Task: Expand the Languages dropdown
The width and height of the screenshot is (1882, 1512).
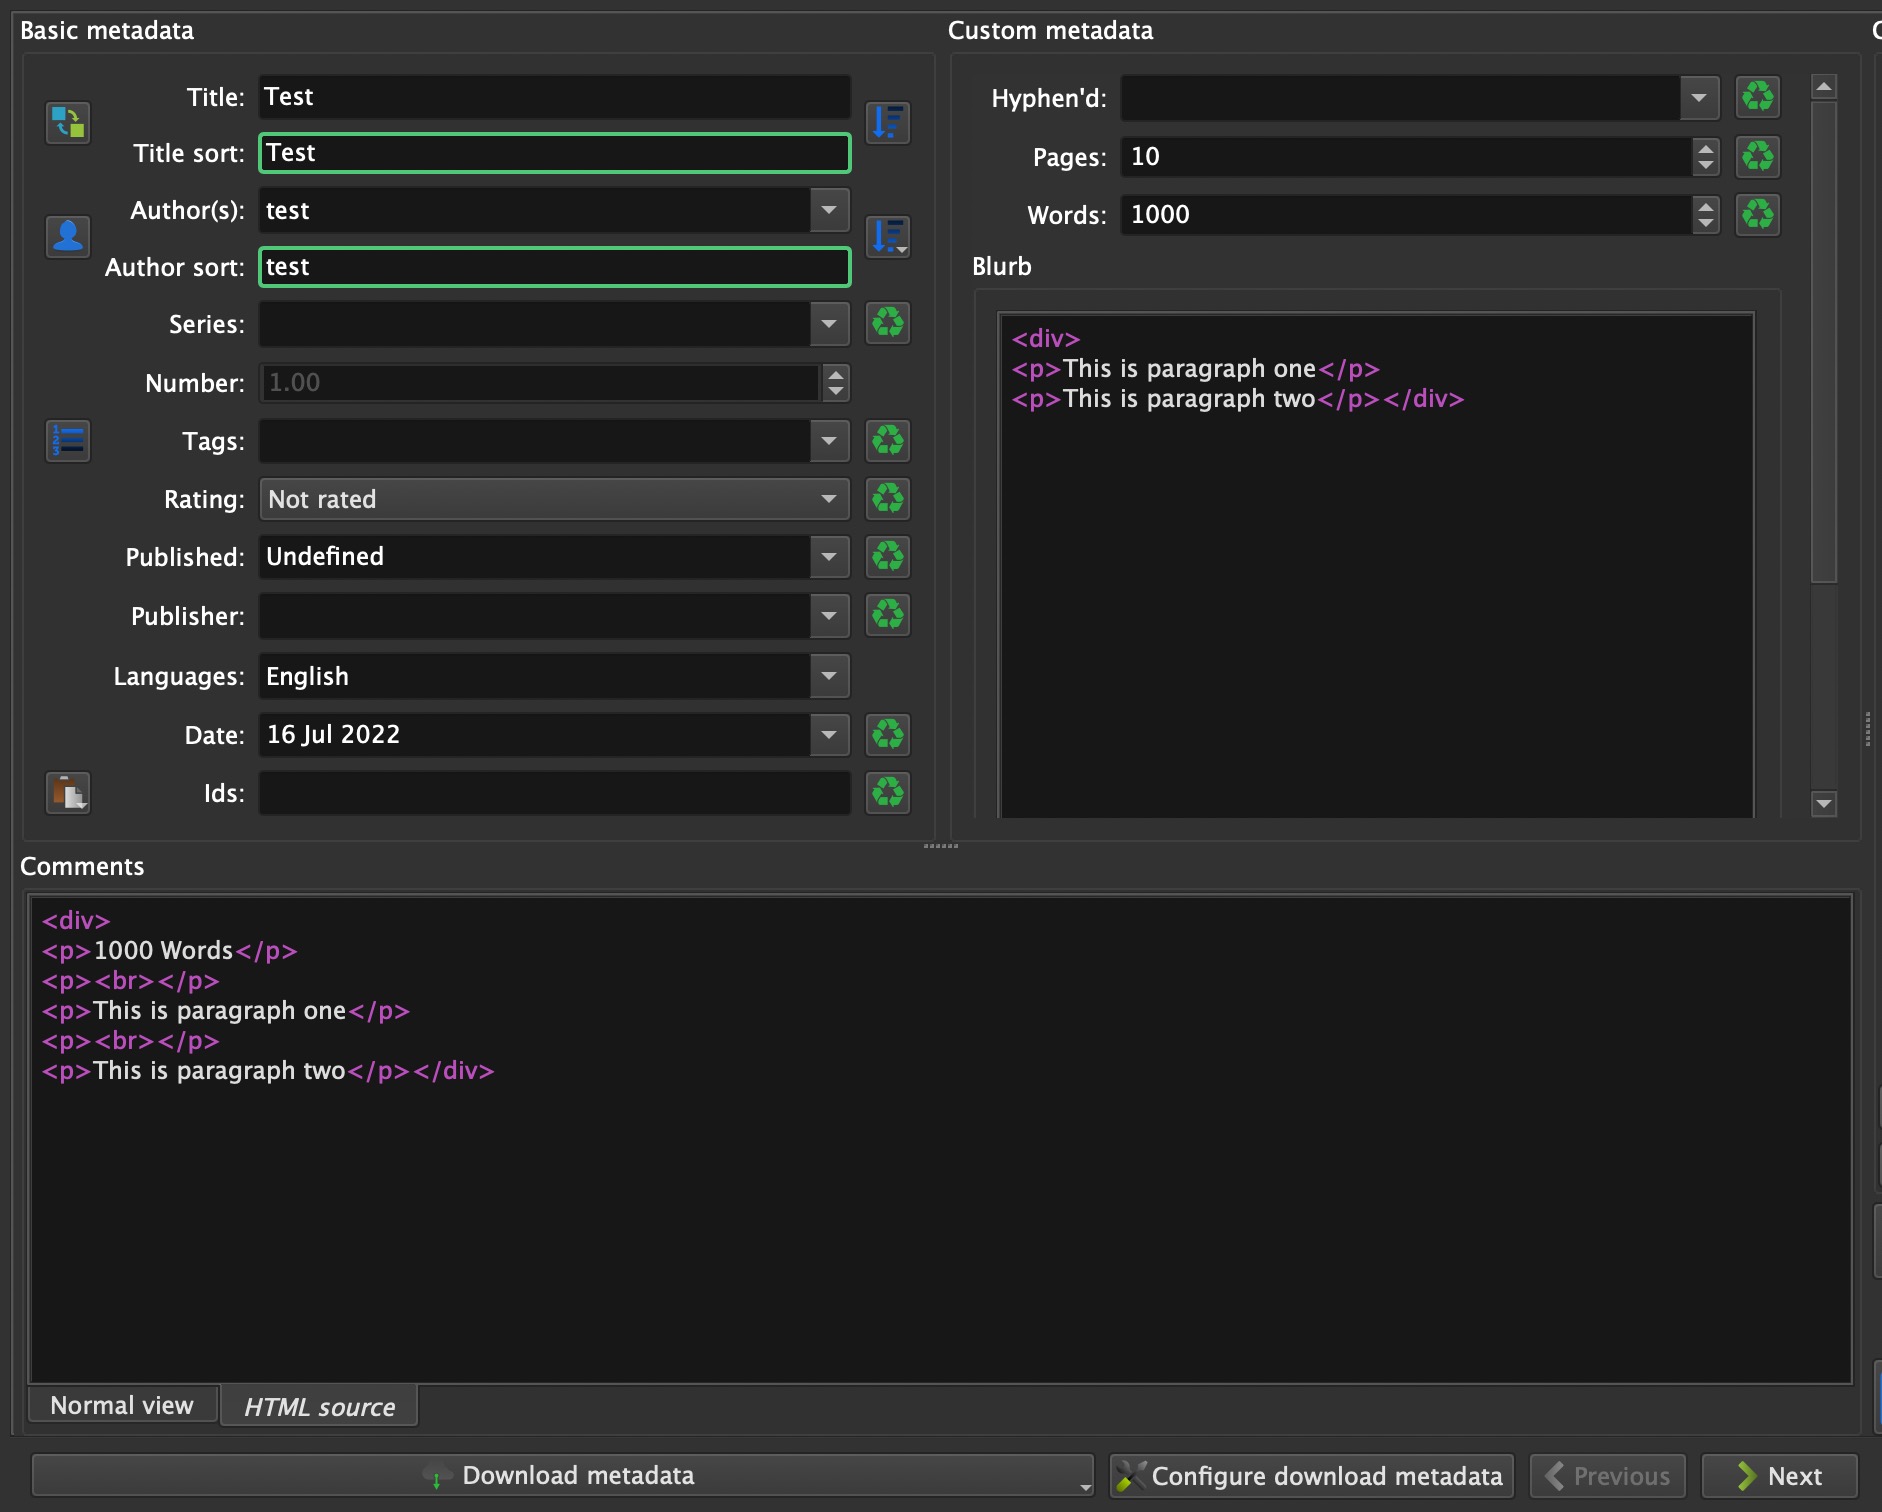Action: tap(829, 676)
